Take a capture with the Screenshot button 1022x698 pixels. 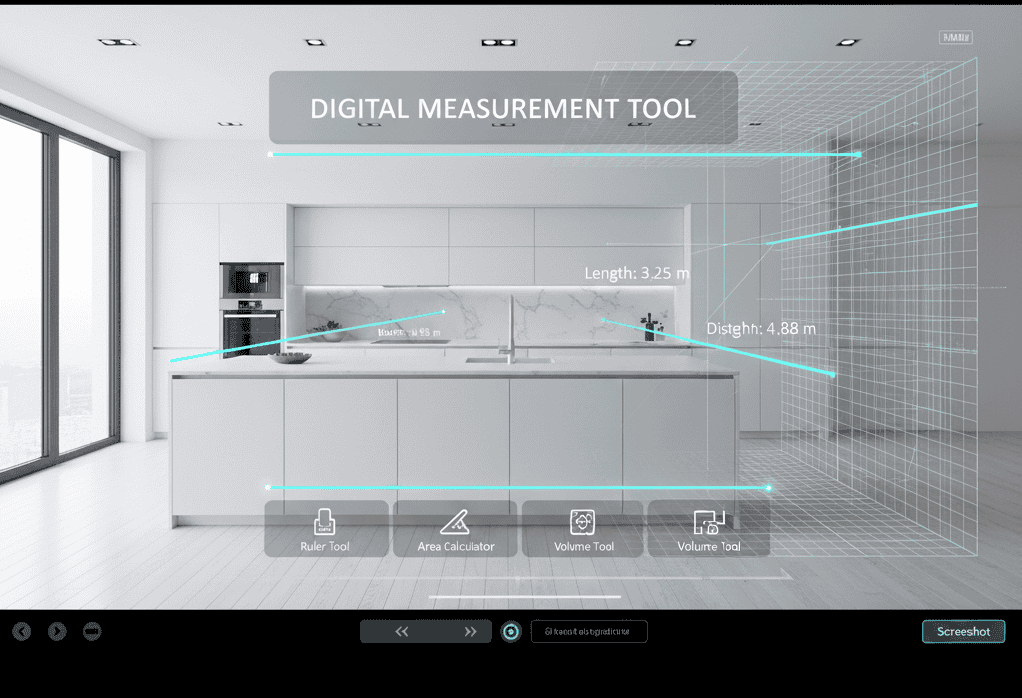(963, 631)
